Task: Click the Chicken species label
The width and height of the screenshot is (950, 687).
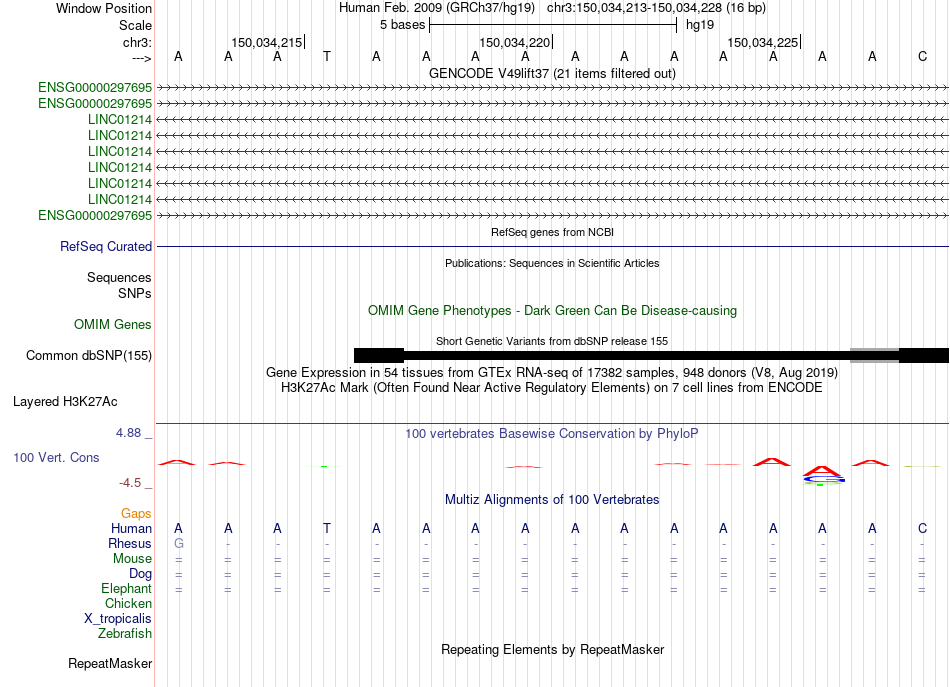Action: click(x=128, y=603)
